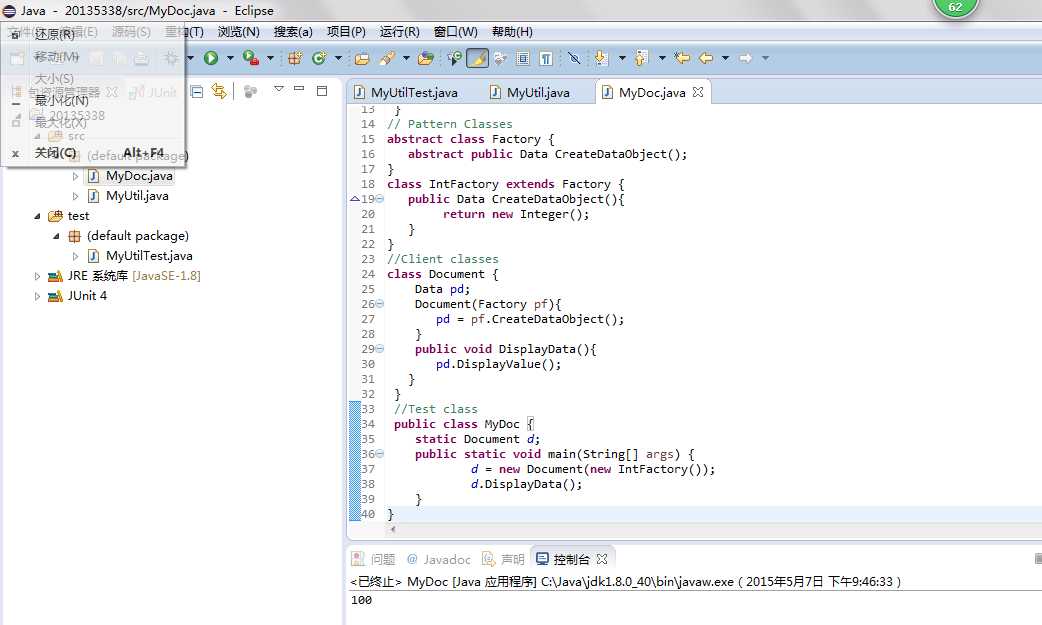Minimize the Package Explorer view
Screen dimensions: 1042x625
pyautogui.click(x=299, y=89)
